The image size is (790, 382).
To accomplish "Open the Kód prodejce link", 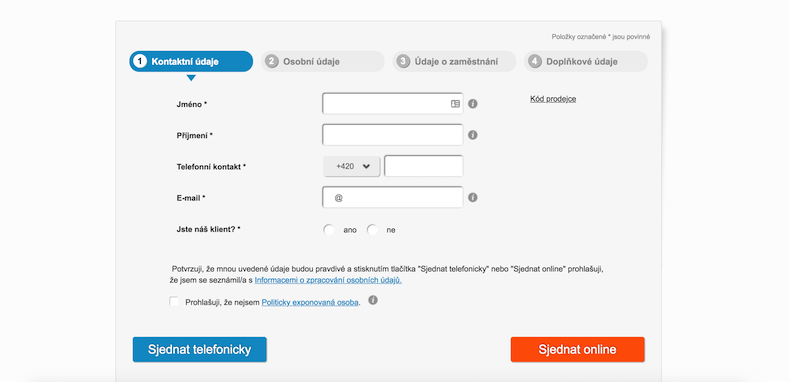I will pyautogui.click(x=553, y=99).
